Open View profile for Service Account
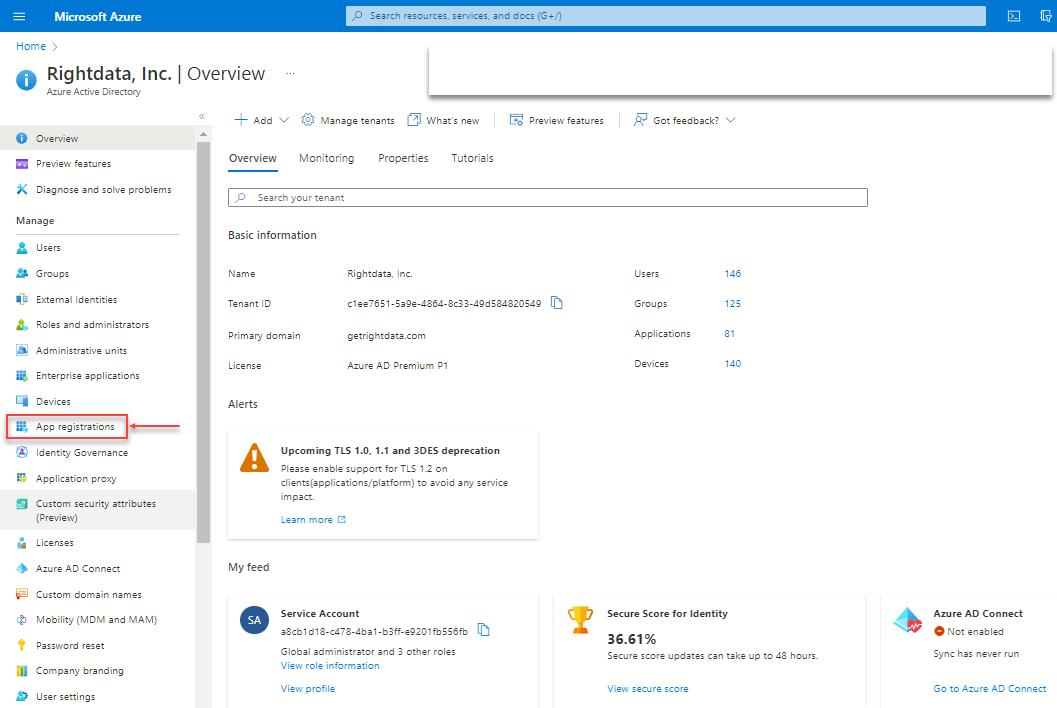This screenshot has width=1057, height=708. click(x=307, y=688)
